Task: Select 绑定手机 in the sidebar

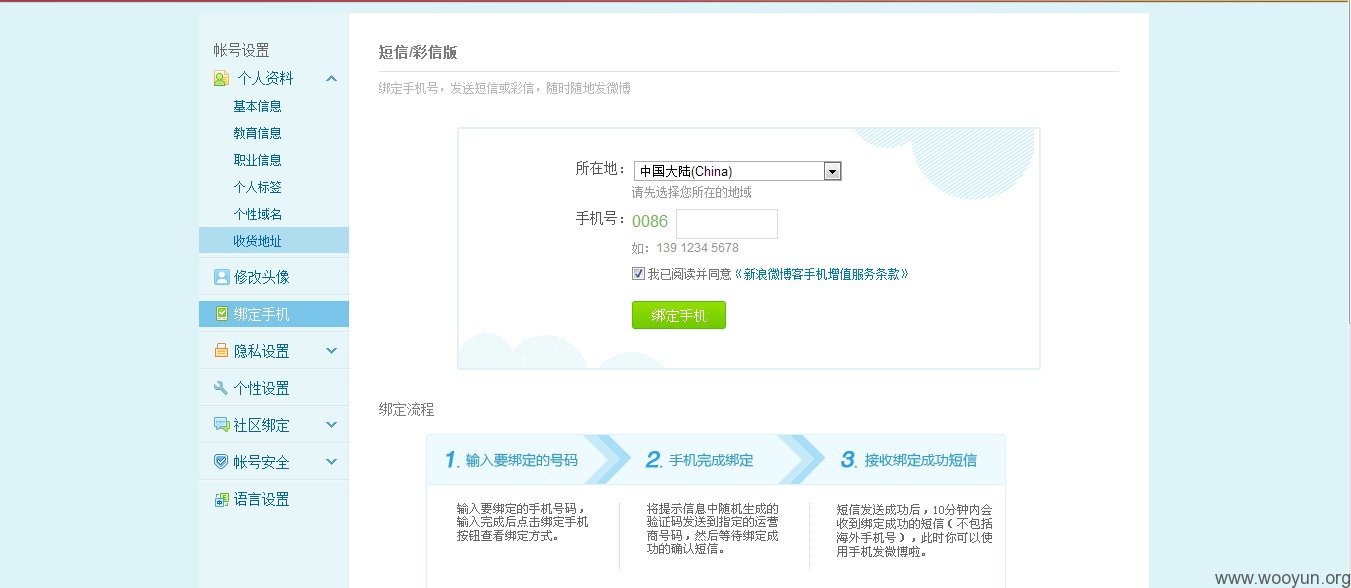Action: pos(274,314)
